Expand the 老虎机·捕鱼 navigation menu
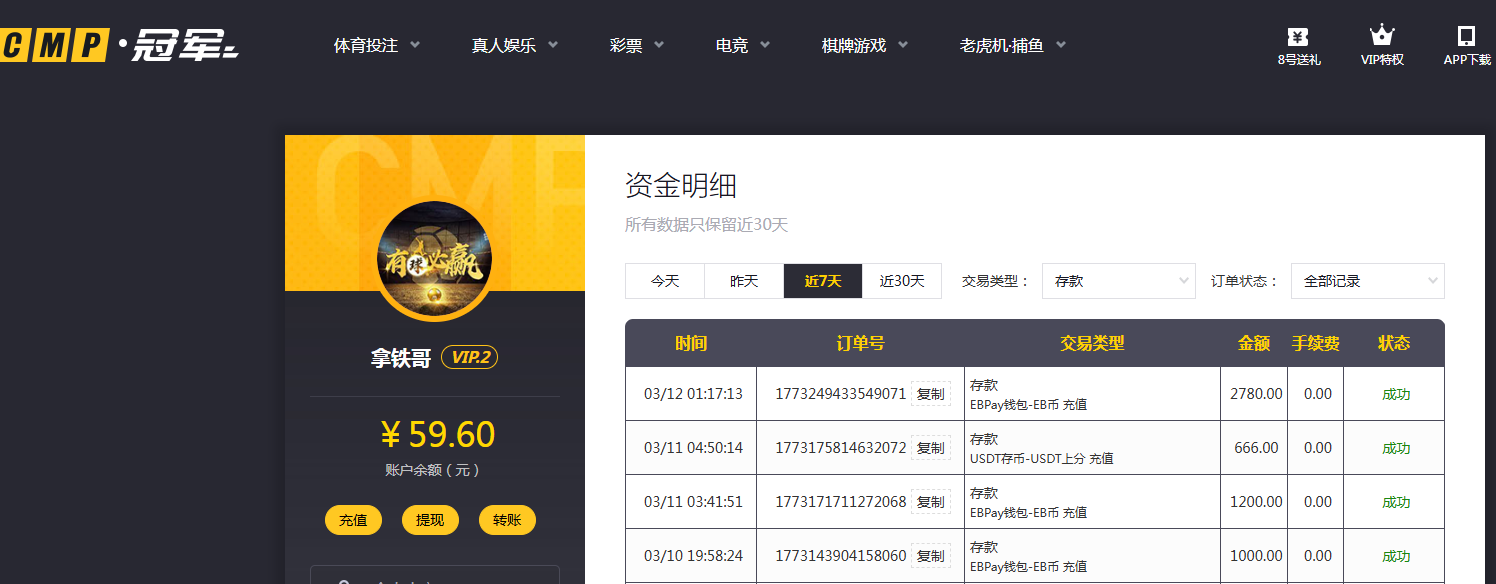Image resolution: width=1496 pixels, height=584 pixels. click(x=1012, y=45)
